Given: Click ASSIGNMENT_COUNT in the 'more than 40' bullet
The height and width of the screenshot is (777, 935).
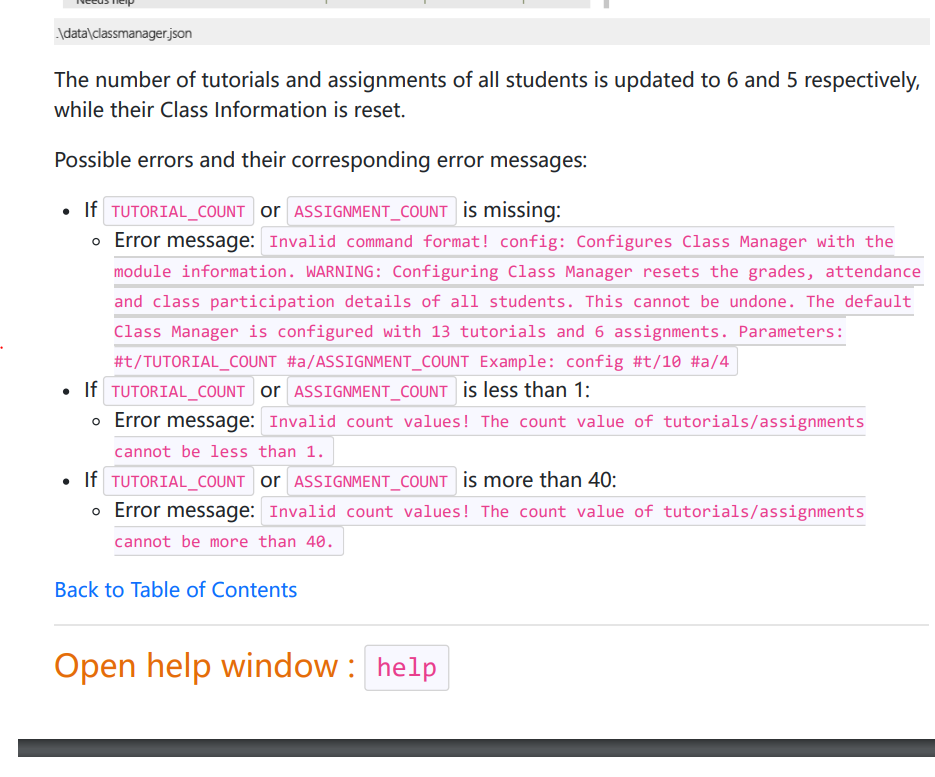Looking at the screenshot, I should (371, 481).
